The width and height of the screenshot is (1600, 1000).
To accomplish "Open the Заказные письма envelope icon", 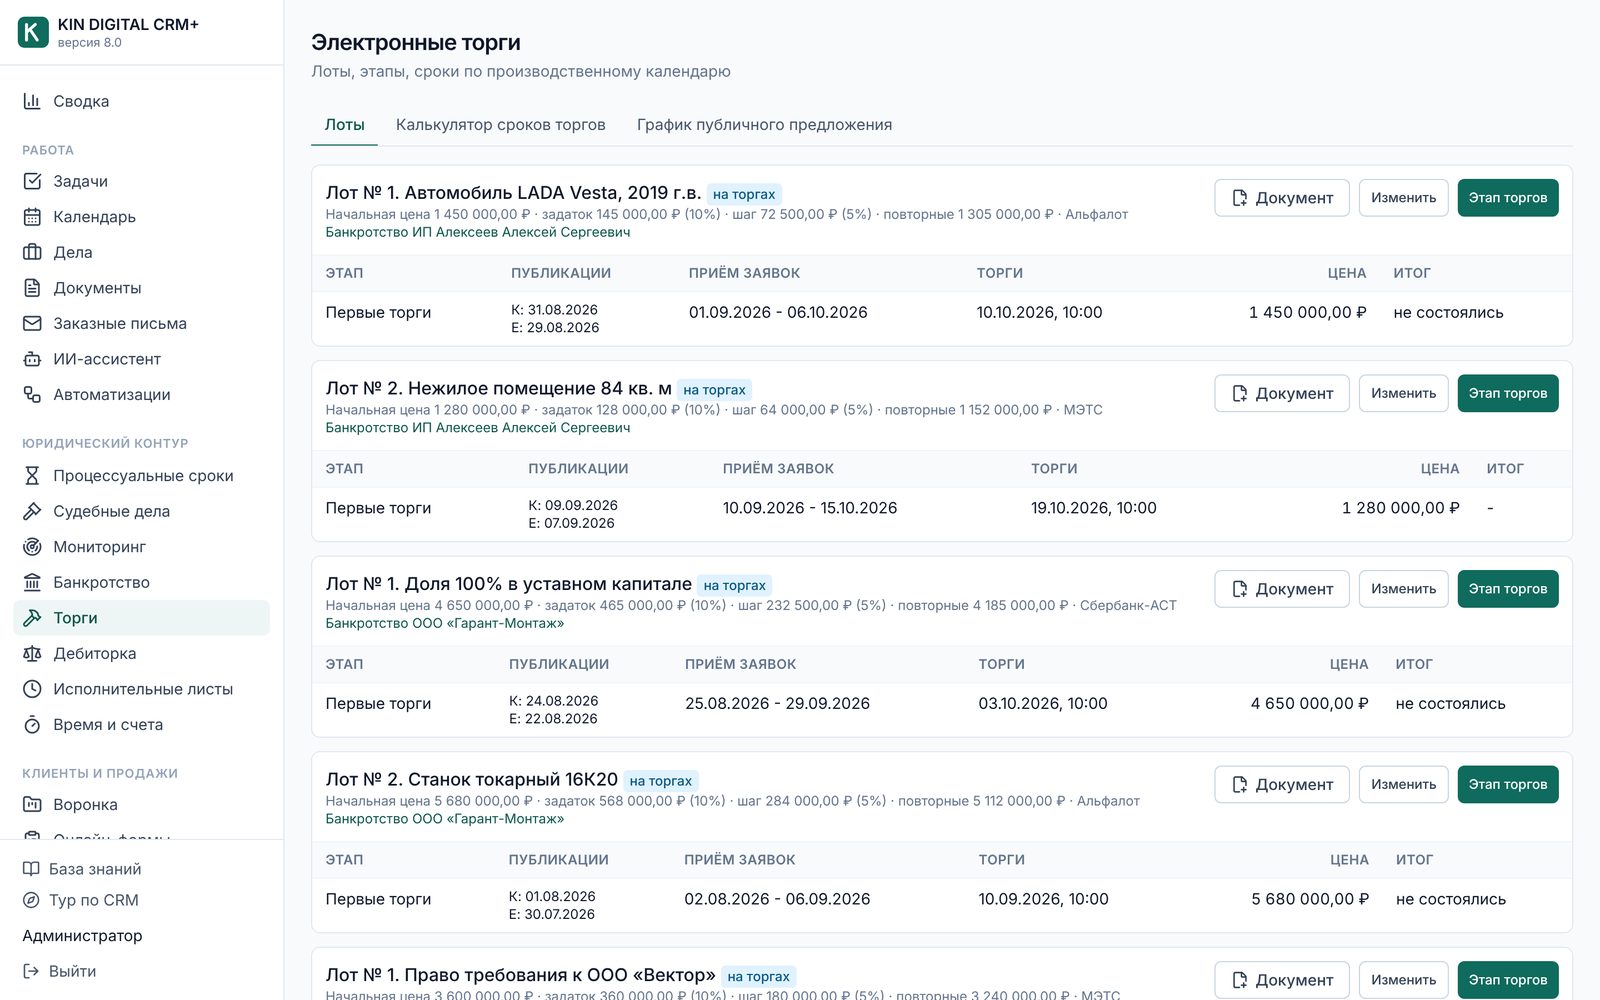I will 32,323.
